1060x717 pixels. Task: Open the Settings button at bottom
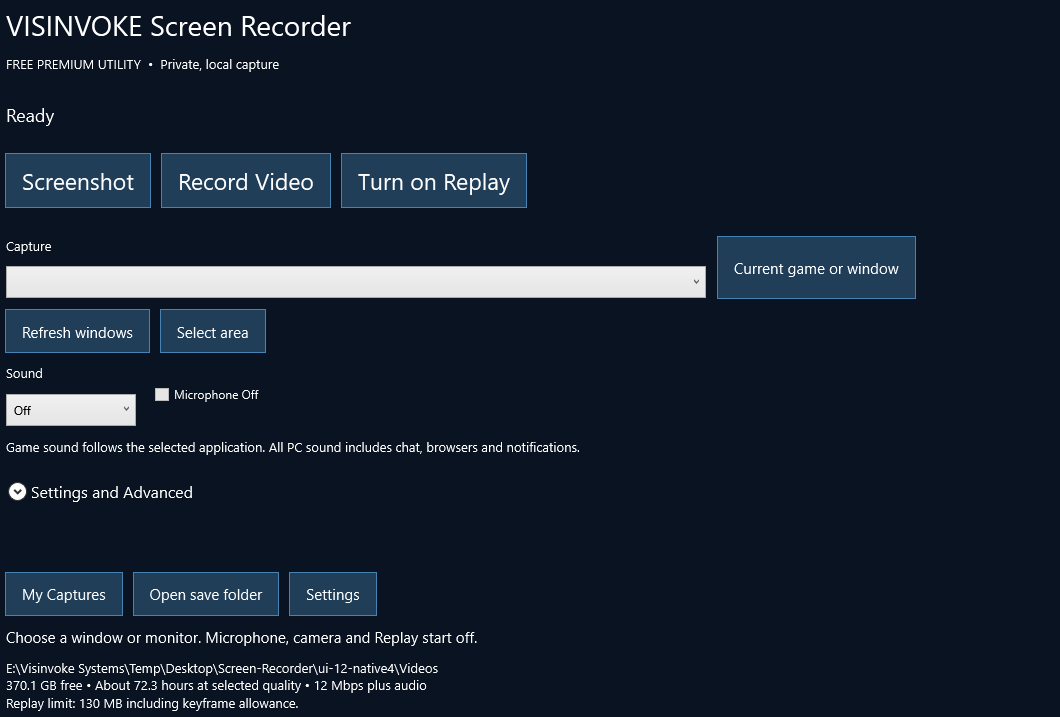[x=333, y=594]
